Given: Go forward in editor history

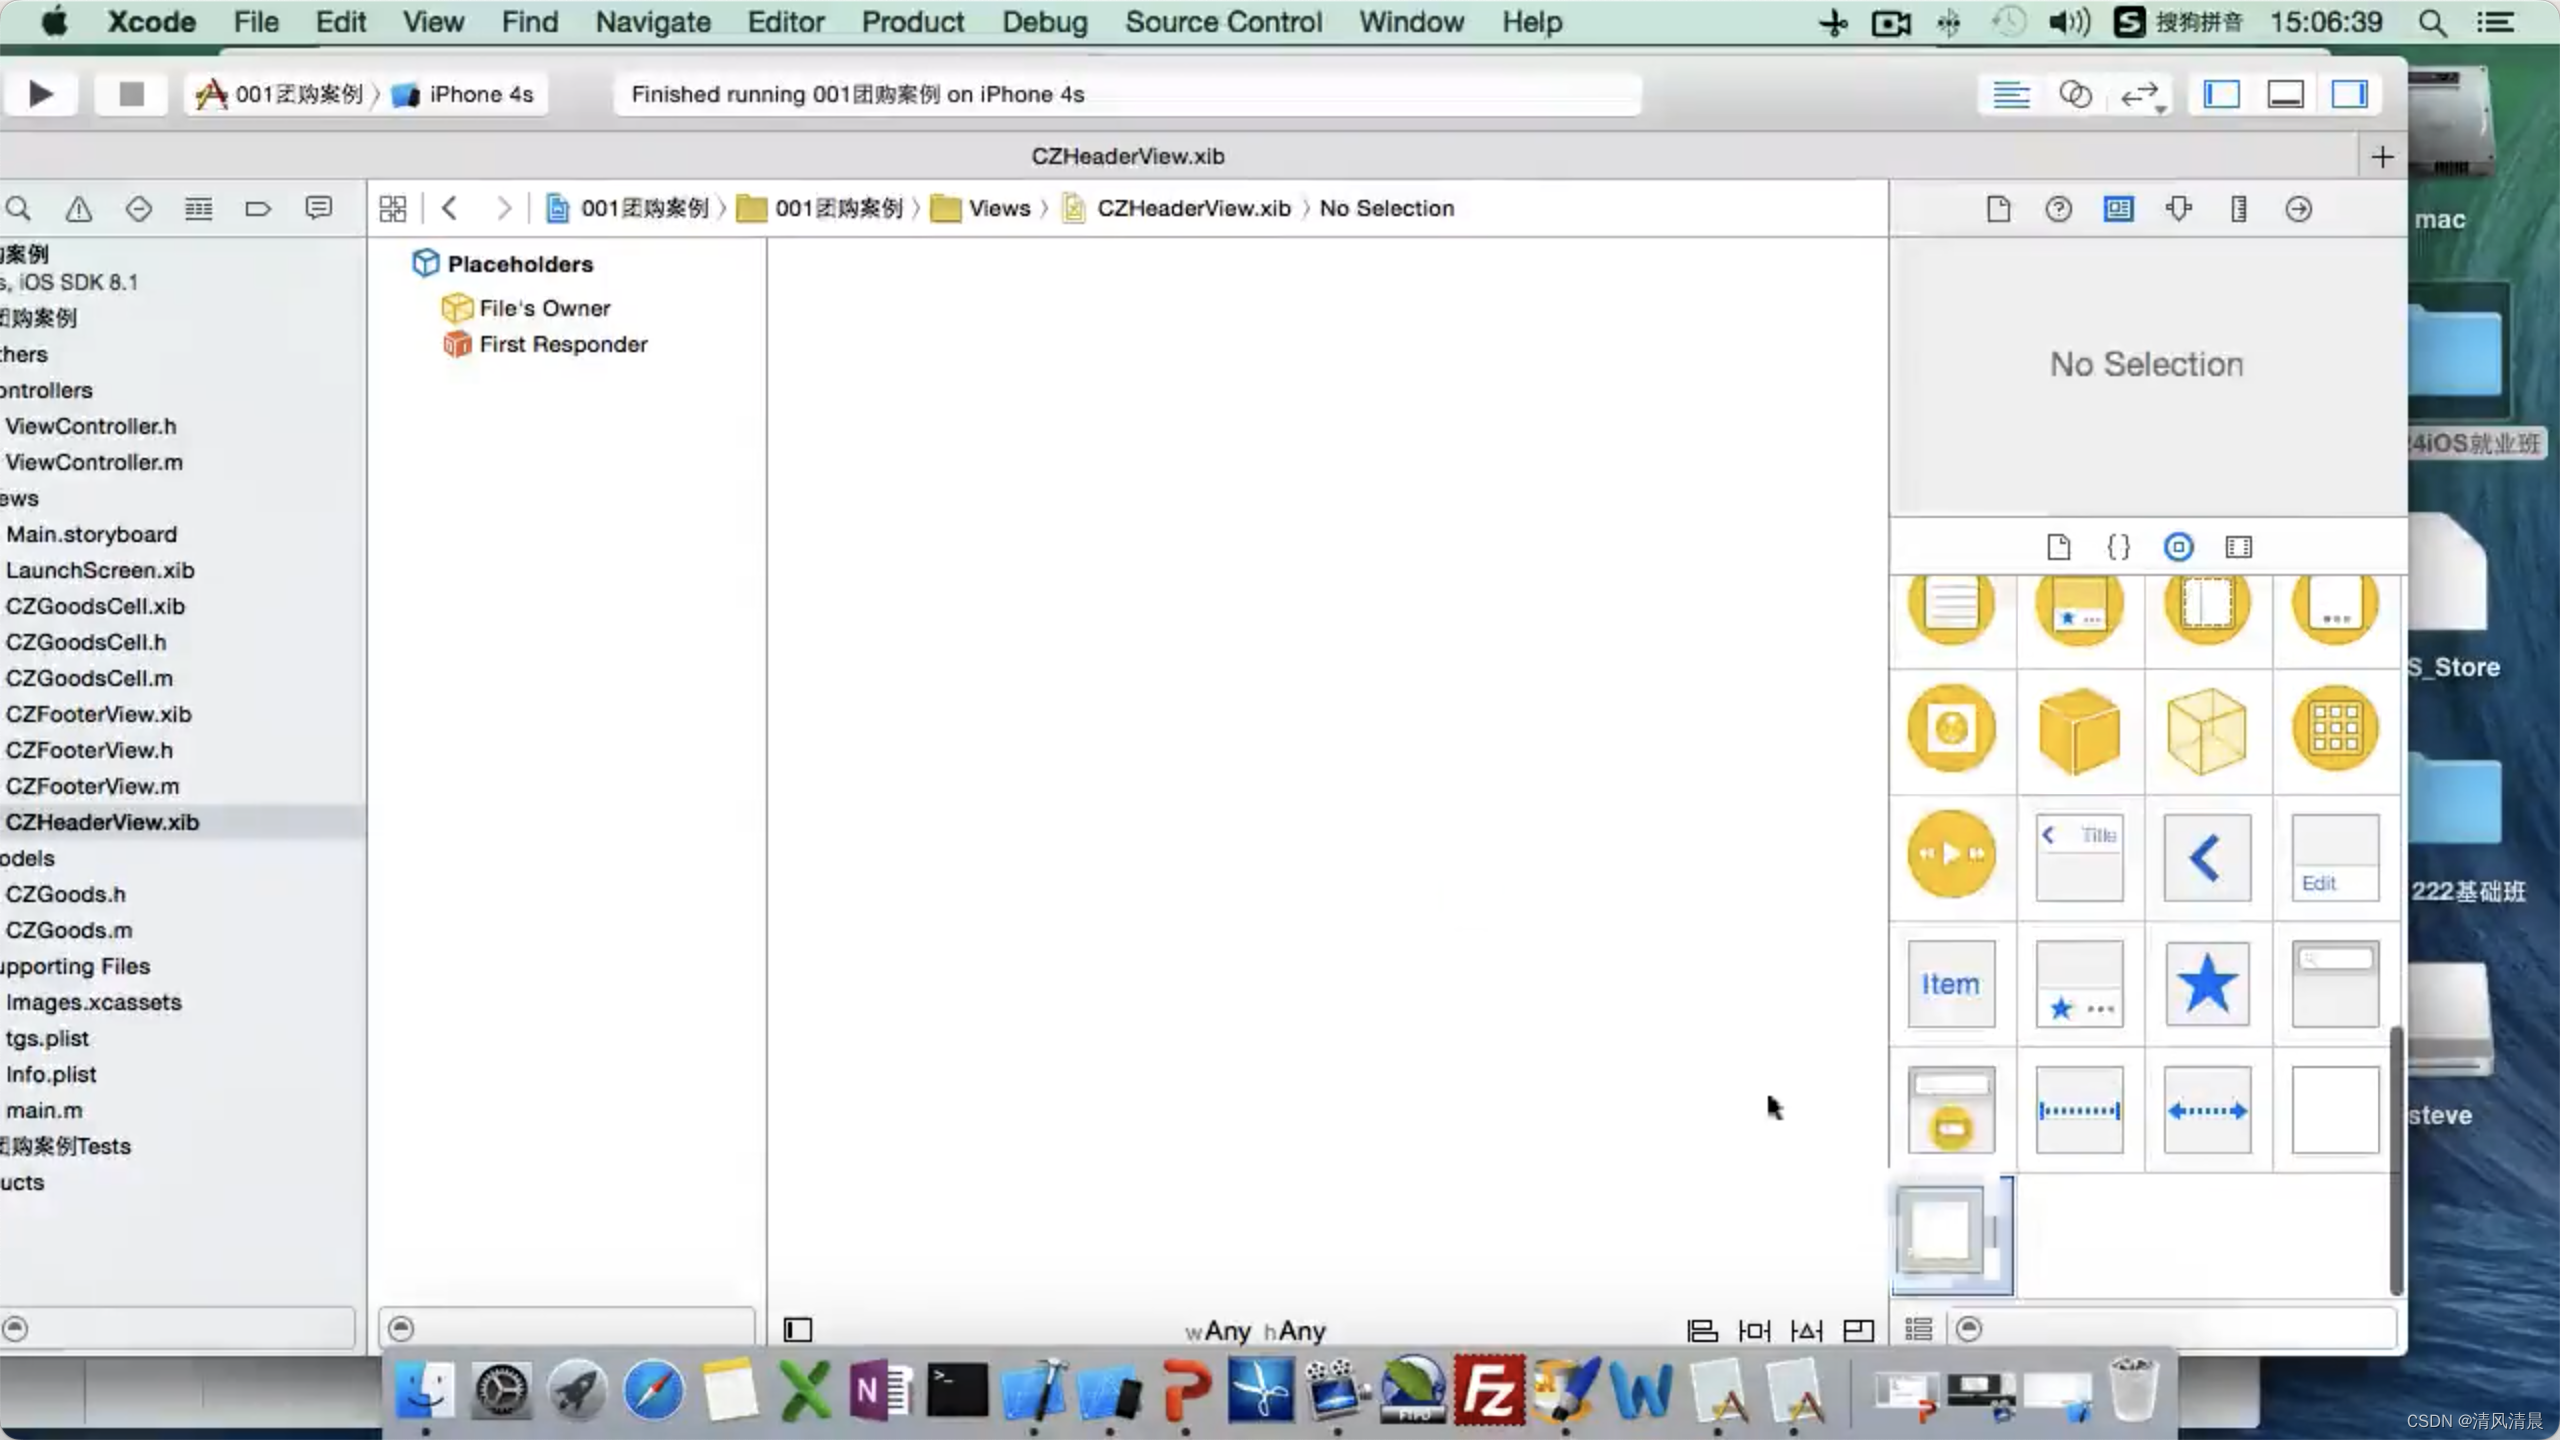Looking at the screenshot, I should tap(503, 208).
